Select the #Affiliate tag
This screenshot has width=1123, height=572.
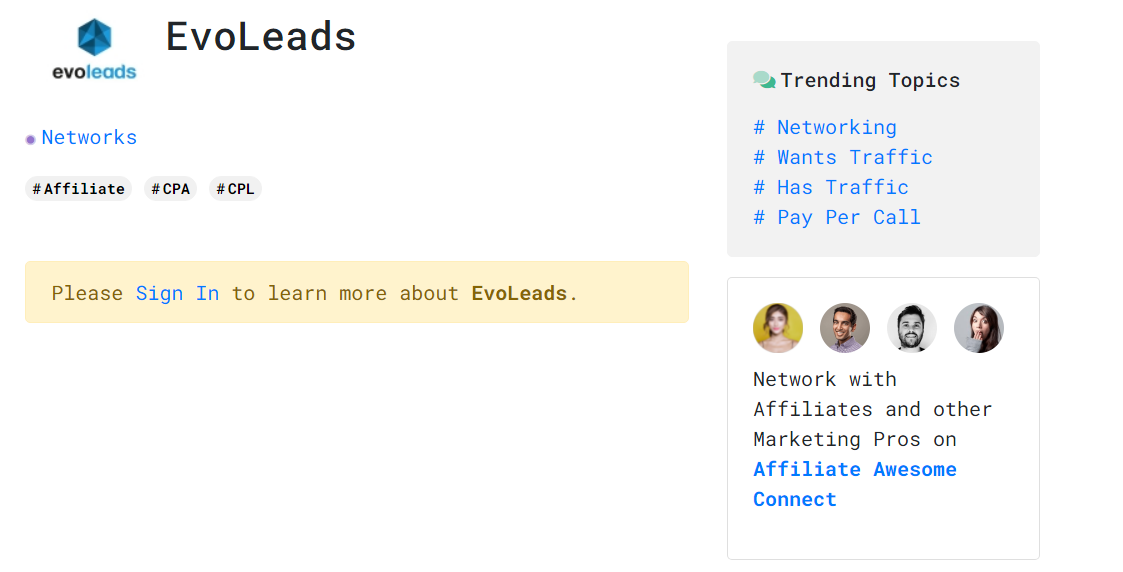tap(78, 189)
